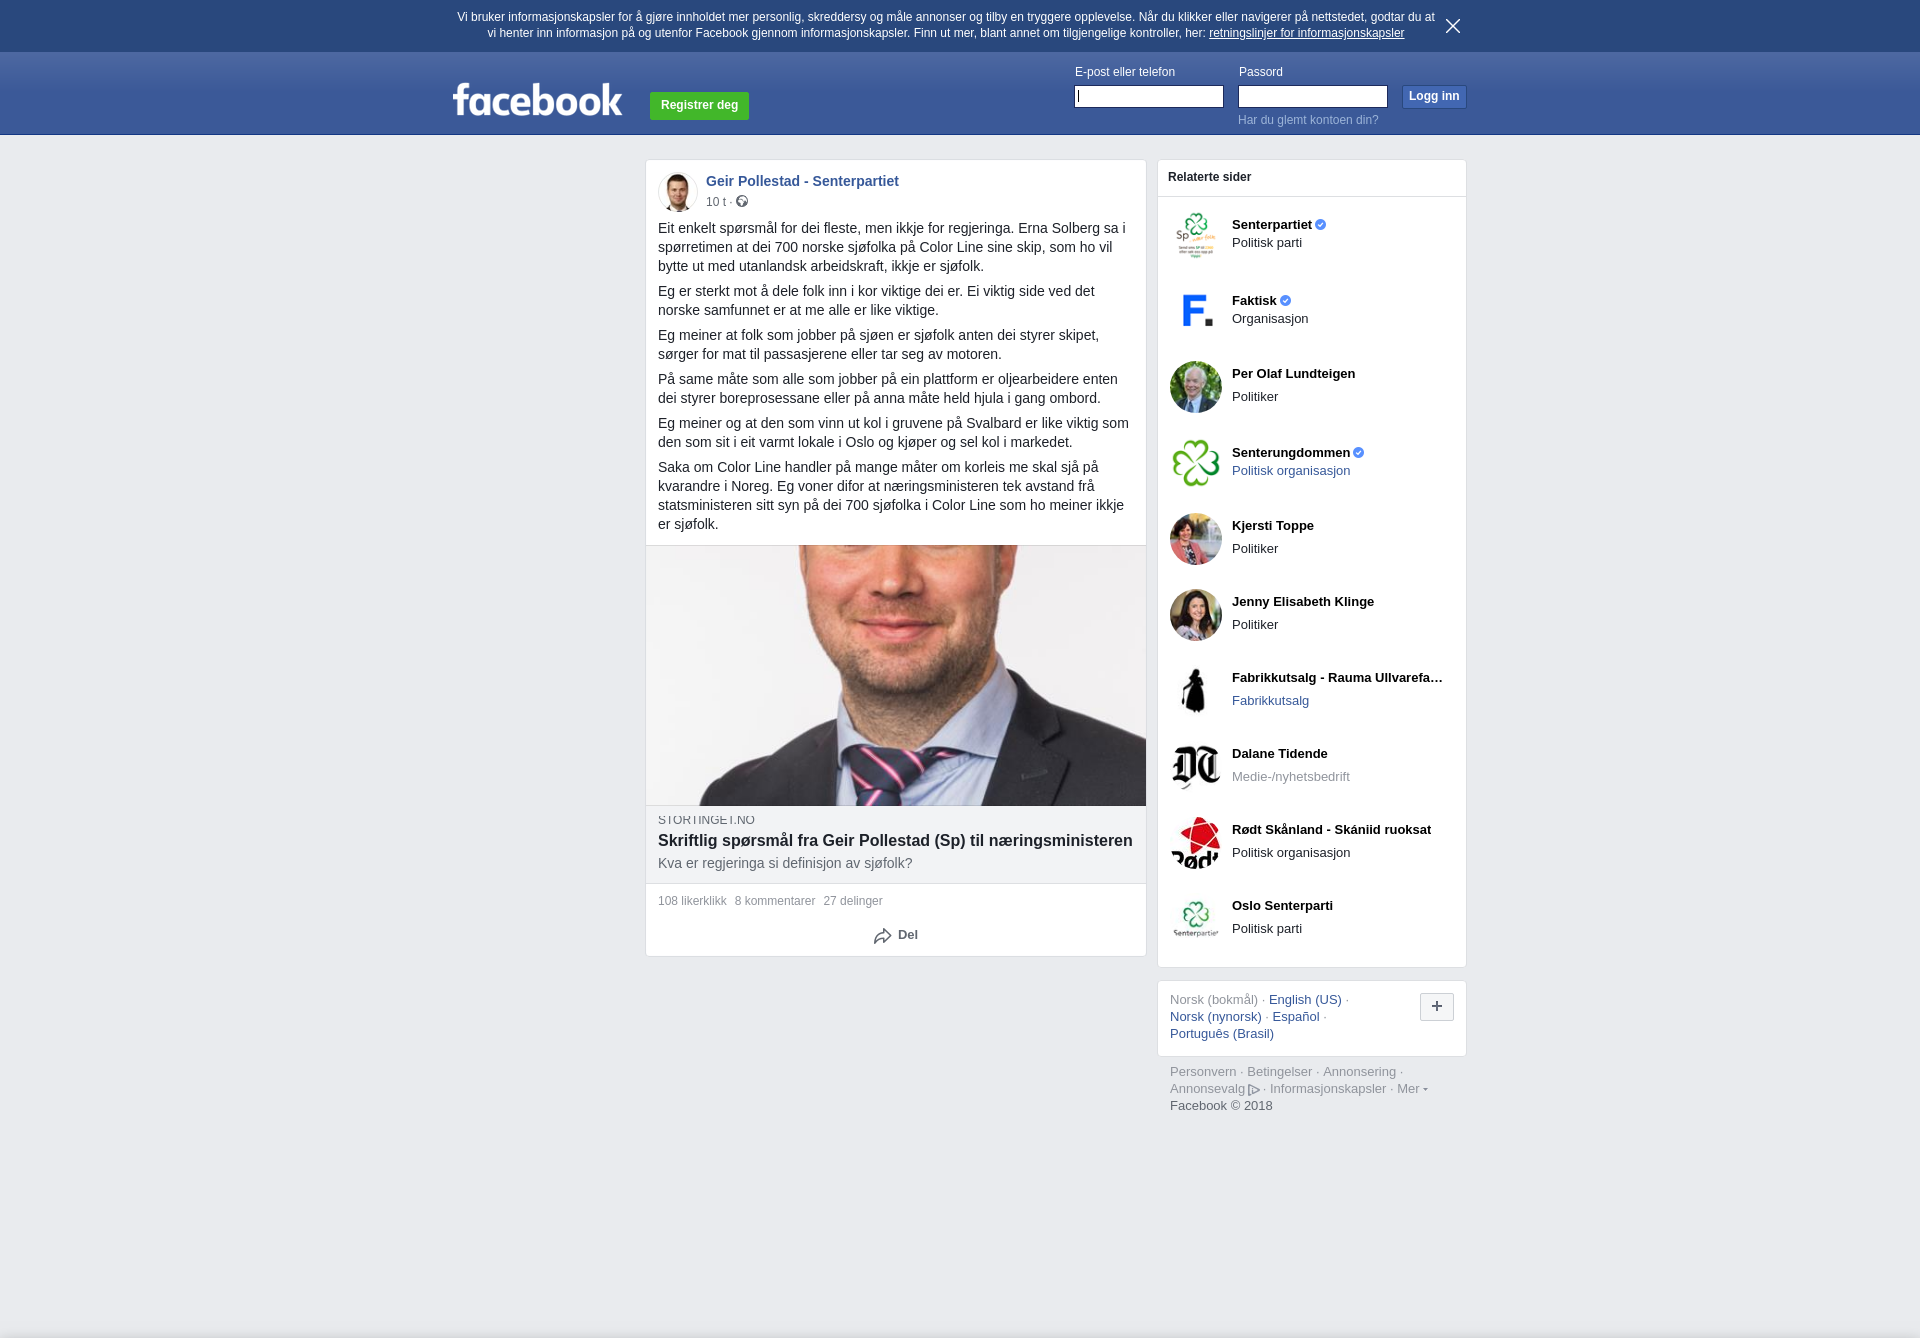Focus the Passord field
Image resolution: width=1920 pixels, height=1338 pixels.
pos(1313,96)
